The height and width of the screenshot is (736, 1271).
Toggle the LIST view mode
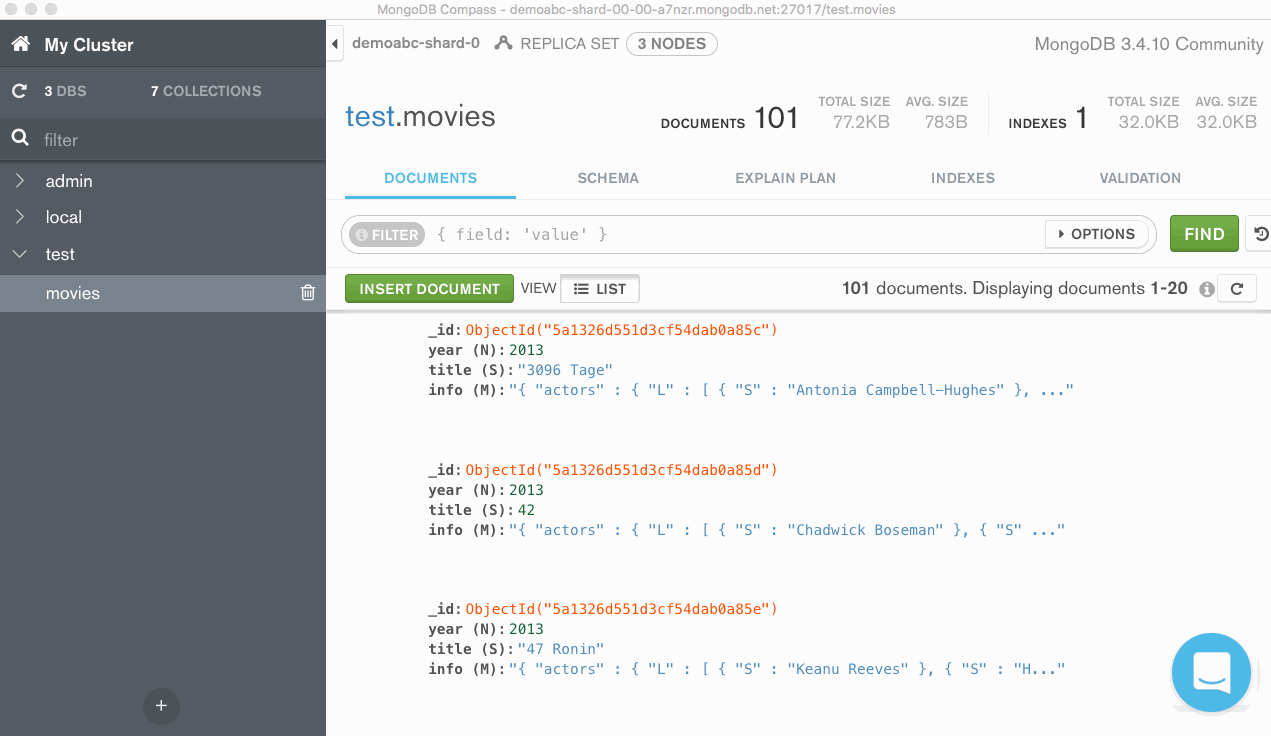[600, 289]
